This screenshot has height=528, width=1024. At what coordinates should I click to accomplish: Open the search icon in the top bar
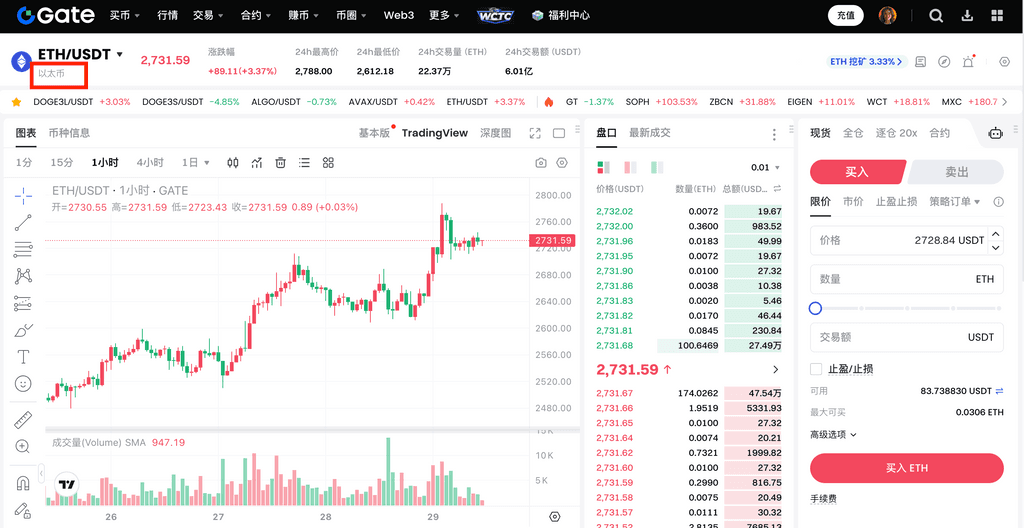pyautogui.click(x=936, y=16)
